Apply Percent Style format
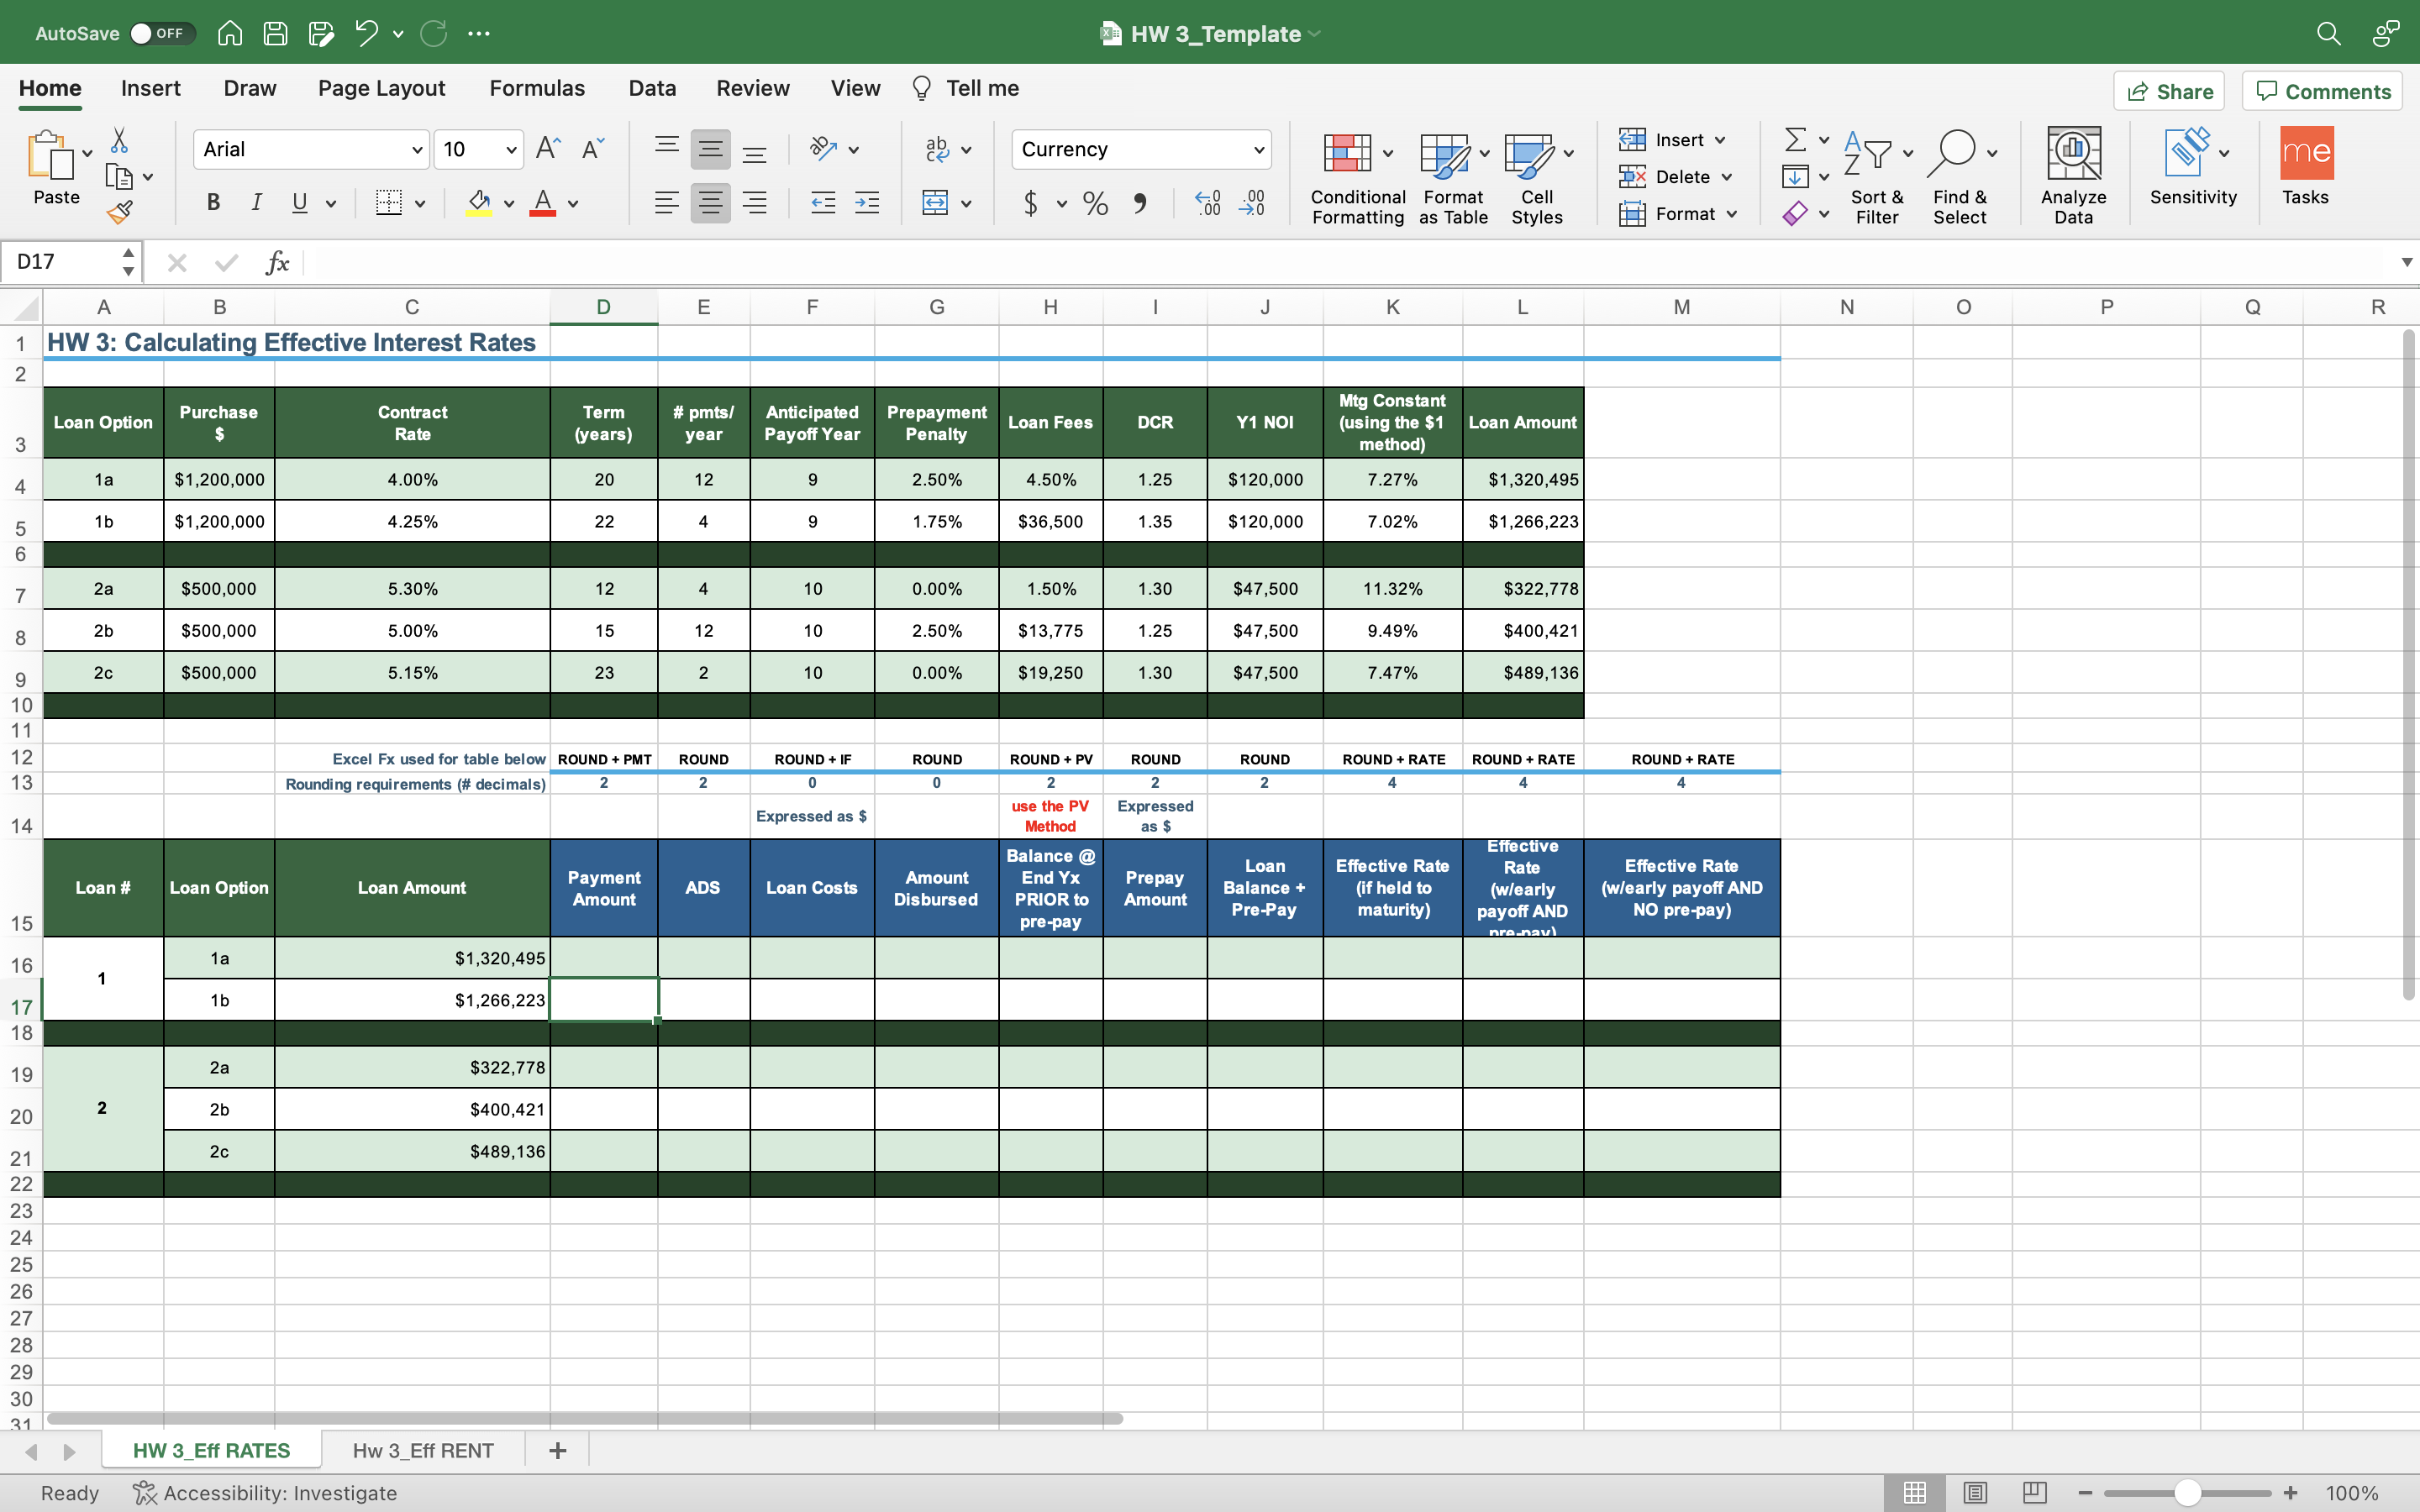Viewport: 2420px width, 1512px height. pyautogui.click(x=1095, y=203)
